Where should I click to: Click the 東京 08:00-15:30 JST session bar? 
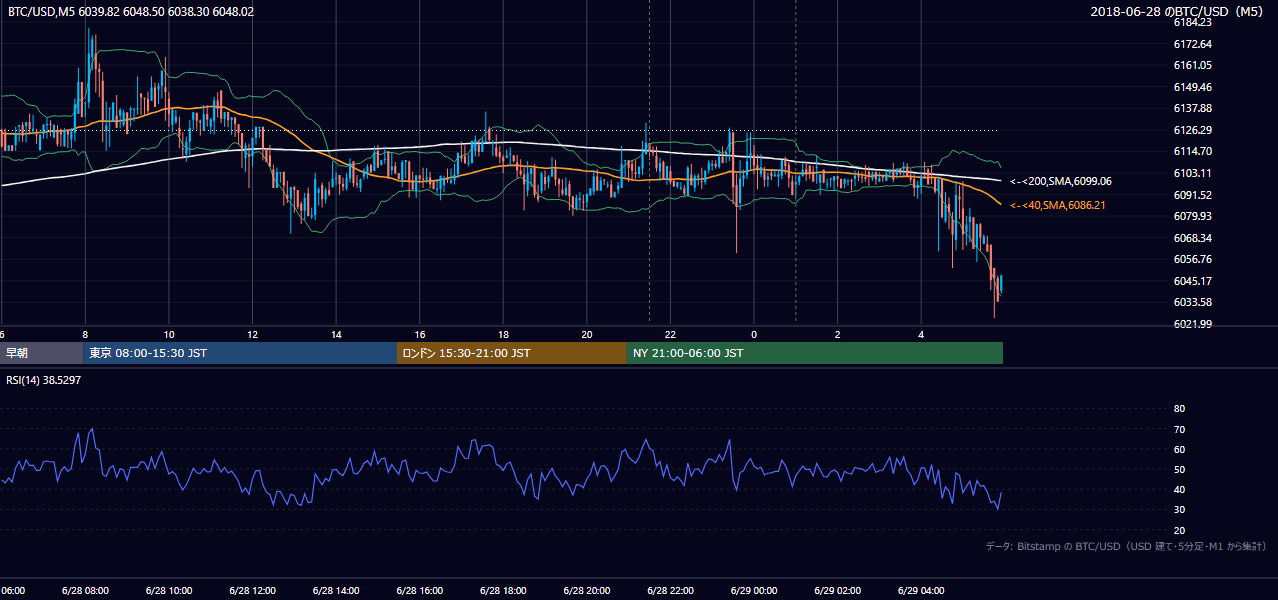click(240, 353)
